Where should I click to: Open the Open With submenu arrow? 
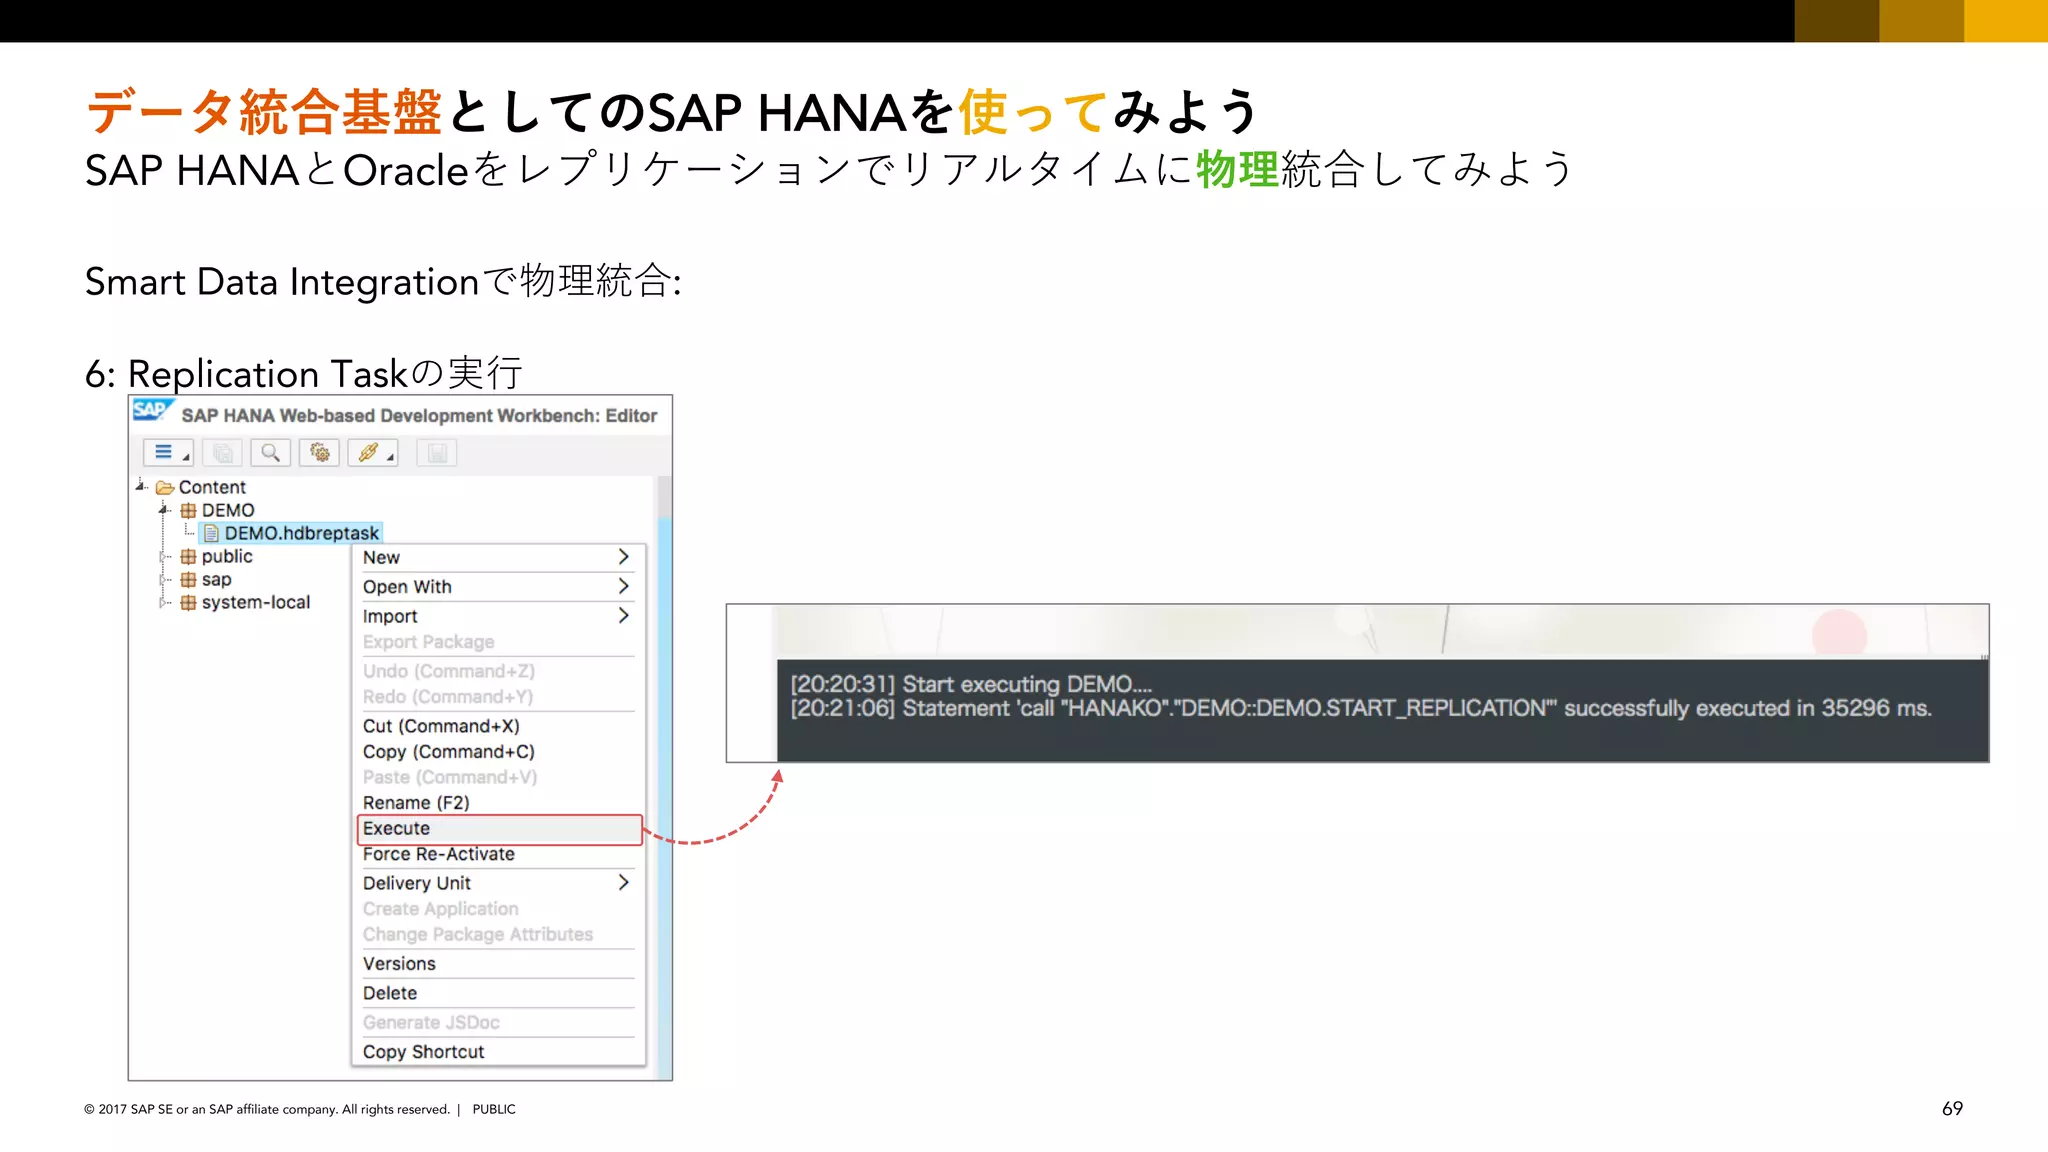(x=623, y=586)
